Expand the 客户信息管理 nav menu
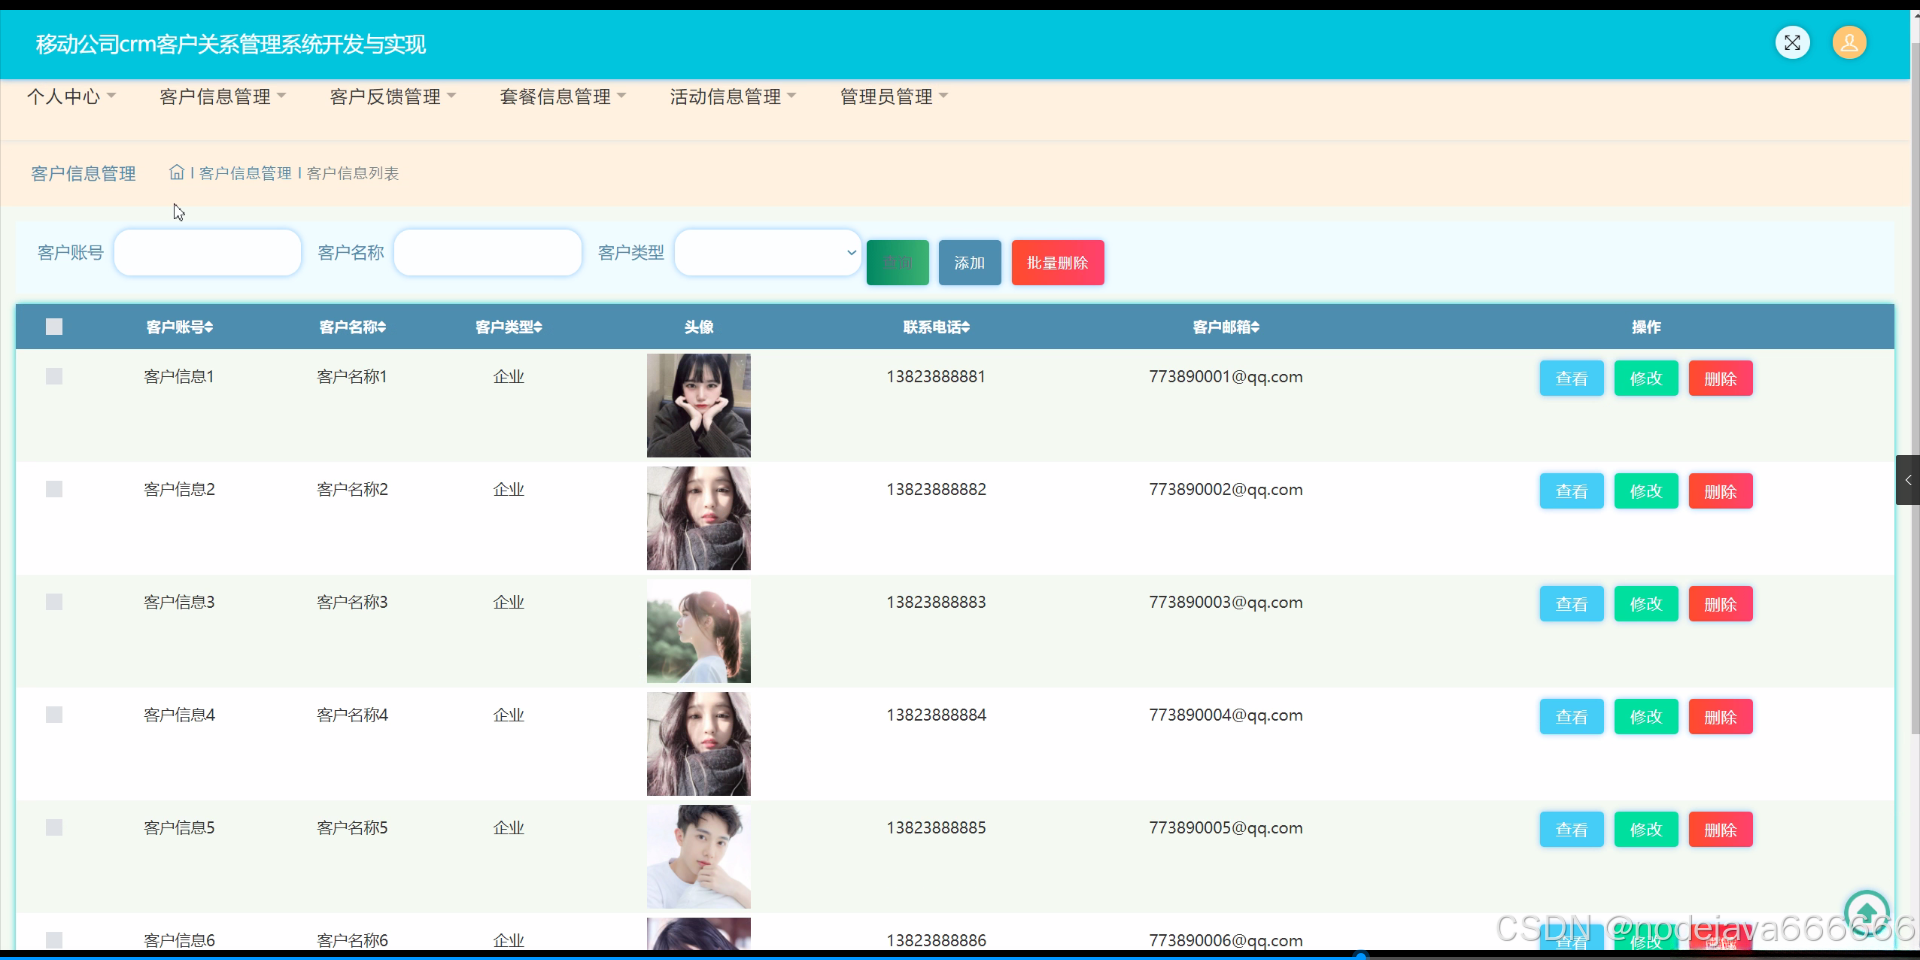This screenshot has width=1920, height=960. 222,97
